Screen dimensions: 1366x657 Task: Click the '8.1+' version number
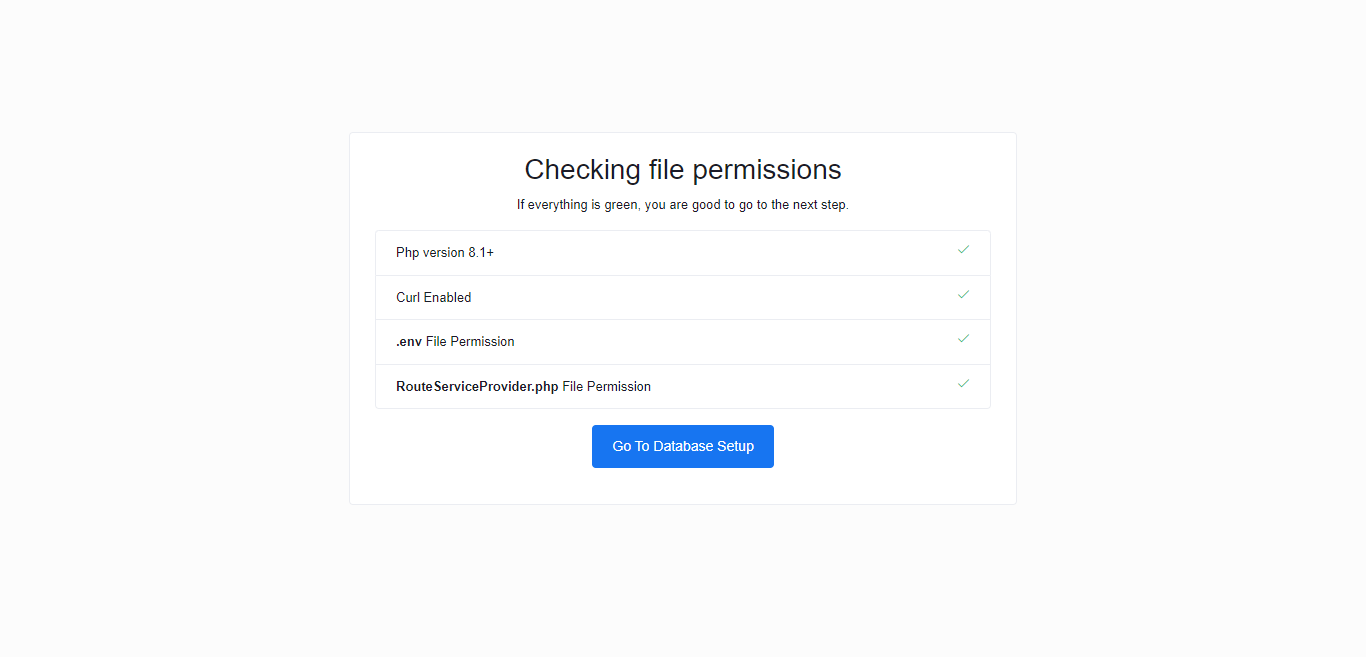click(x=481, y=253)
